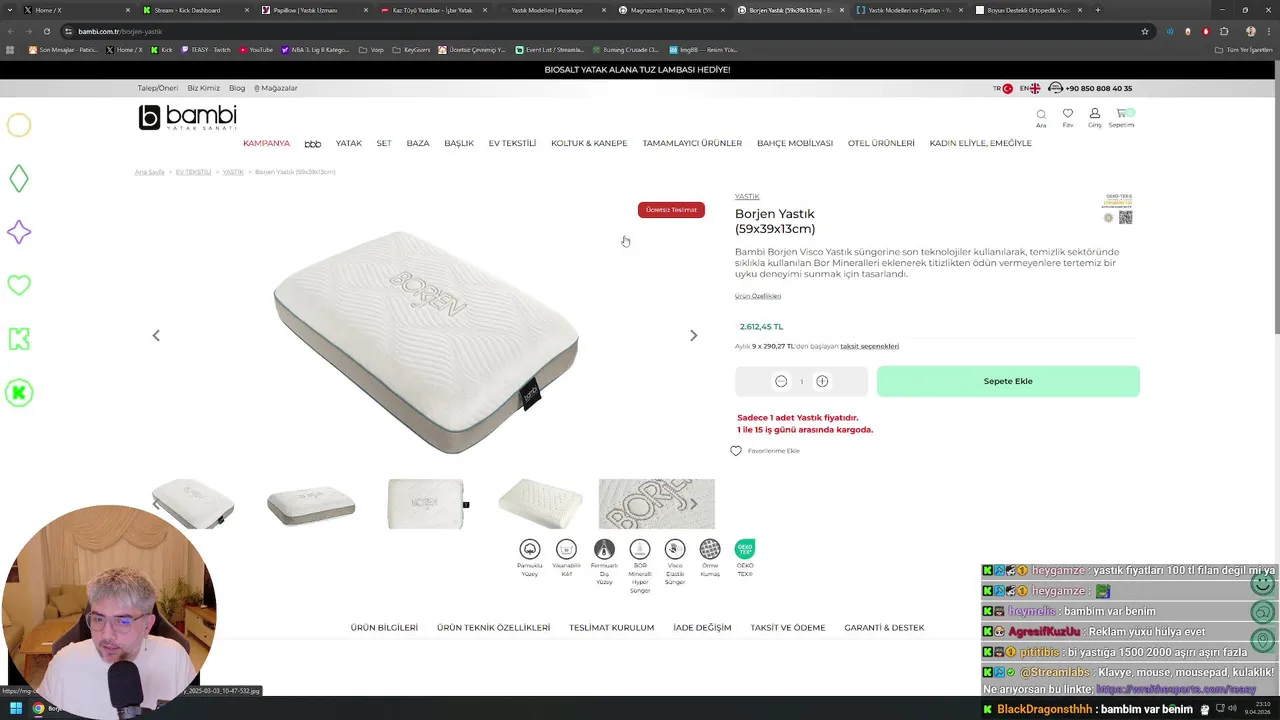Viewport: 1280px width, 720px height.
Task: Reload the page in the browser
Action: coord(46,31)
